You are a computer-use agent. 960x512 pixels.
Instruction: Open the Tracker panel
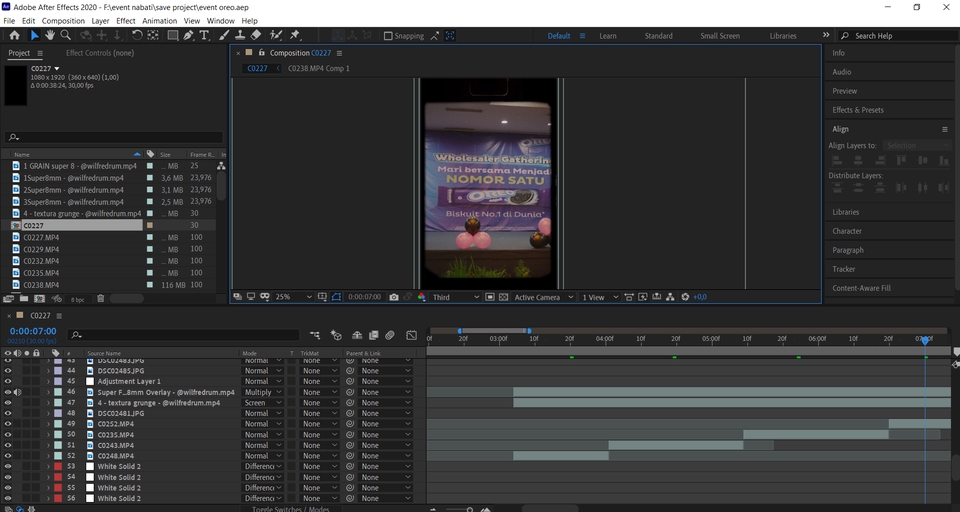843,269
